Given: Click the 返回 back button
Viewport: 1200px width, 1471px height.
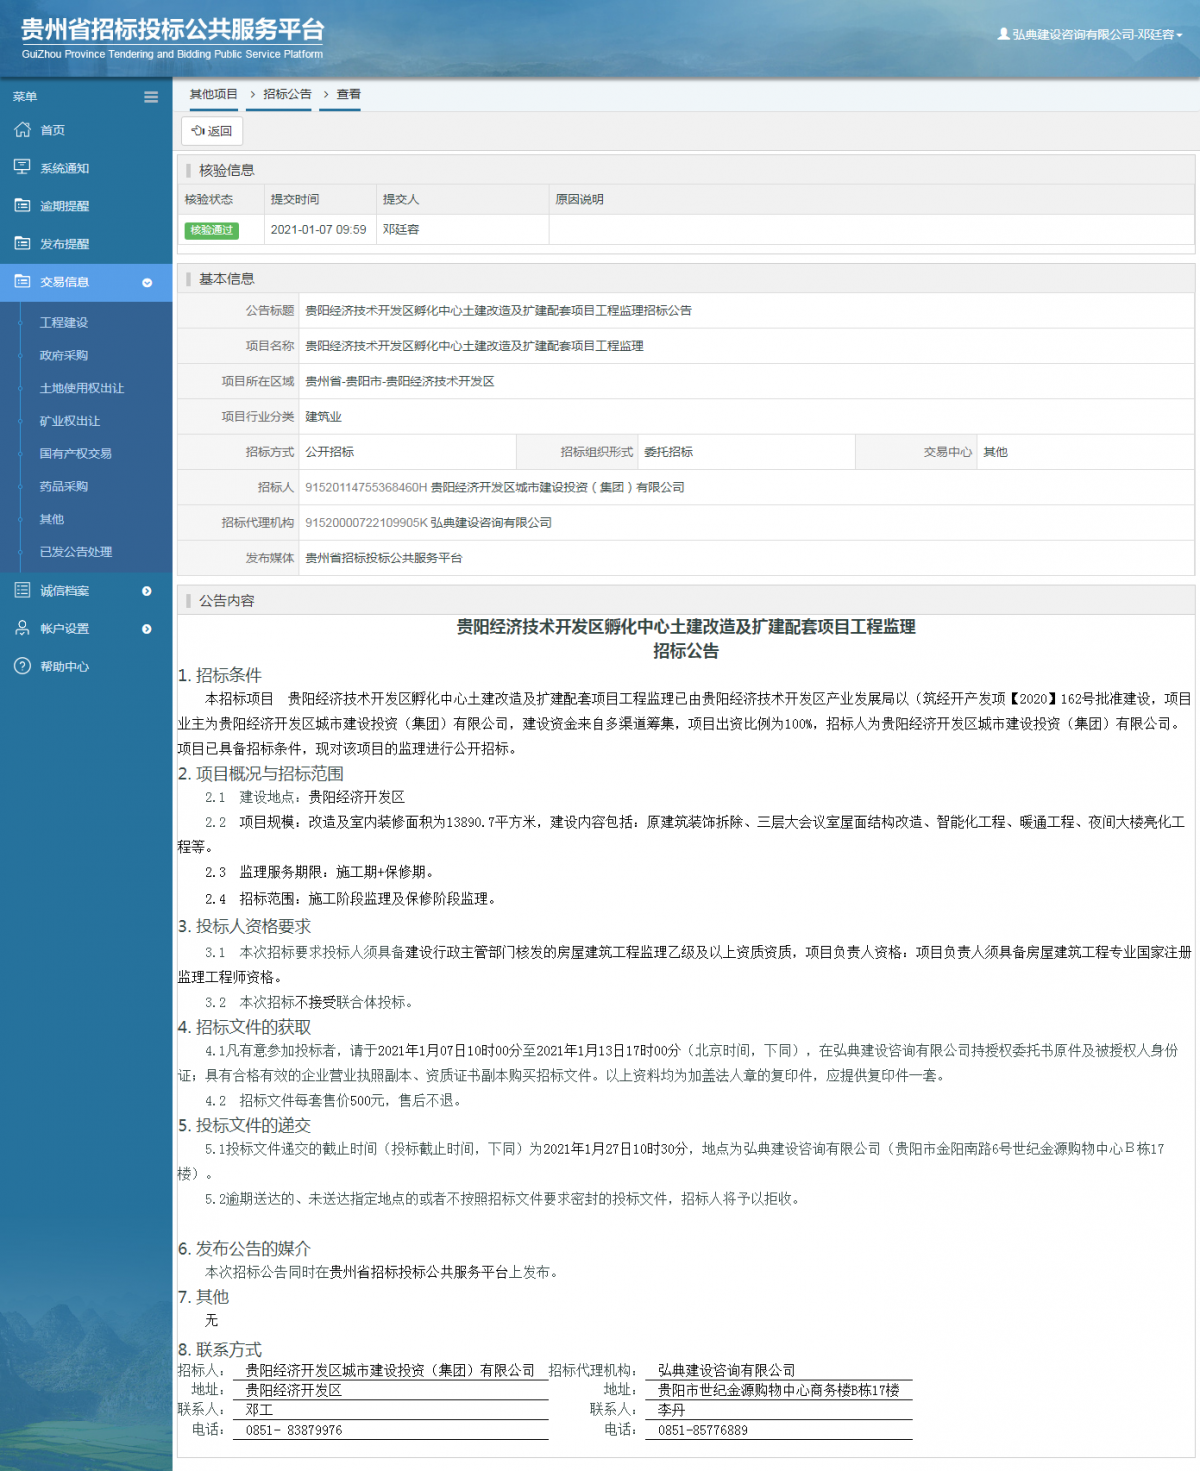Looking at the screenshot, I should pyautogui.click(x=212, y=131).
